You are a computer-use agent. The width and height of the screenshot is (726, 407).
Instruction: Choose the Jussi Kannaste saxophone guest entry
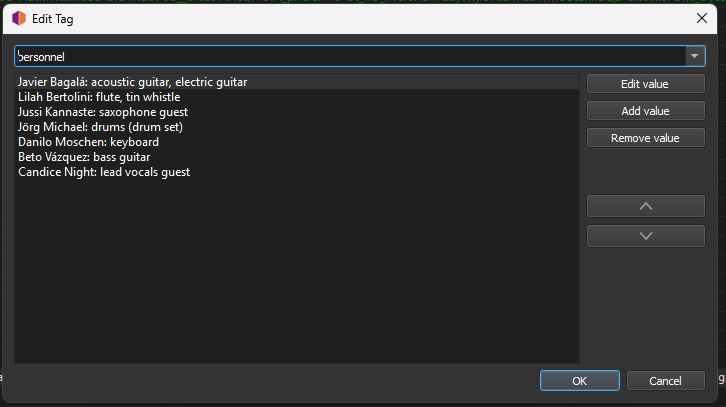pos(103,112)
